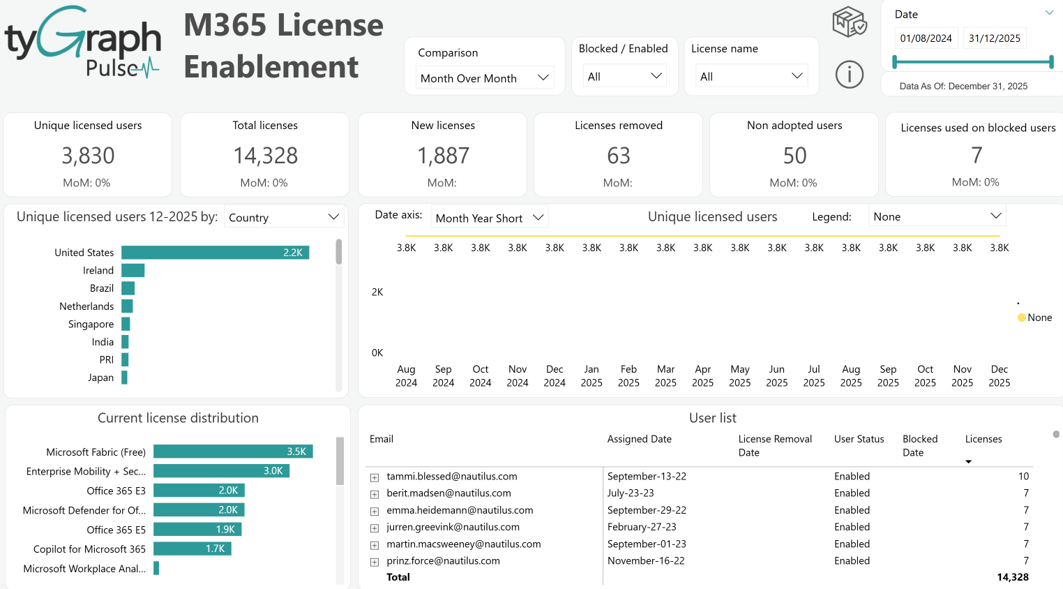The width and height of the screenshot is (1063, 589).
Task: Click the Aug 2024 axis label
Action: click(406, 375)
